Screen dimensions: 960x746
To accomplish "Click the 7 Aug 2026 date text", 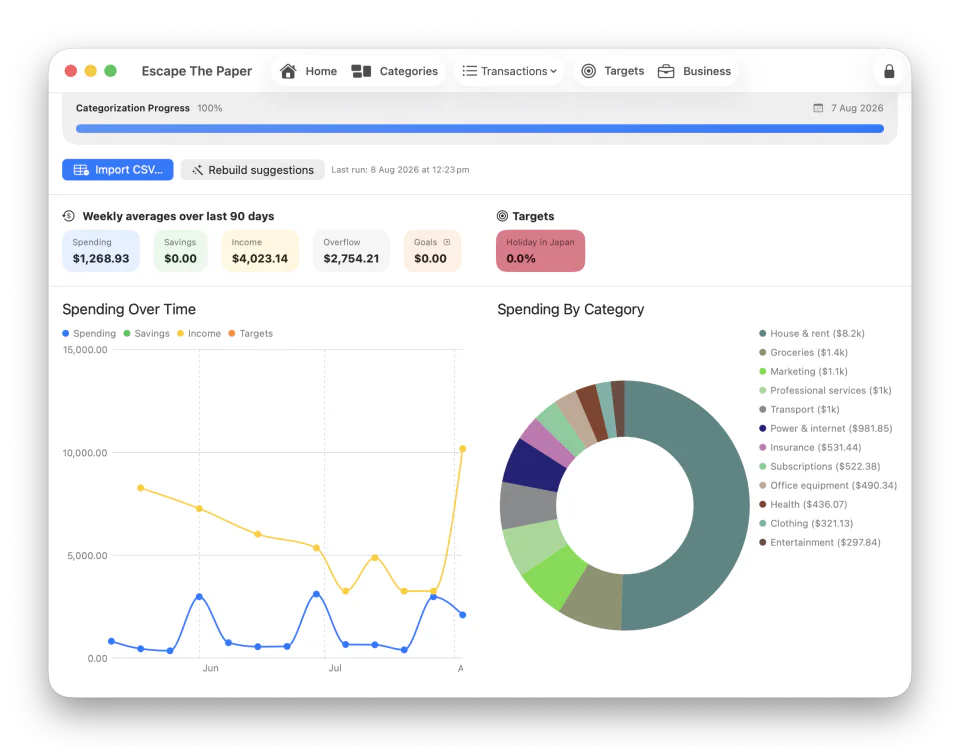I will pos(857,108).
